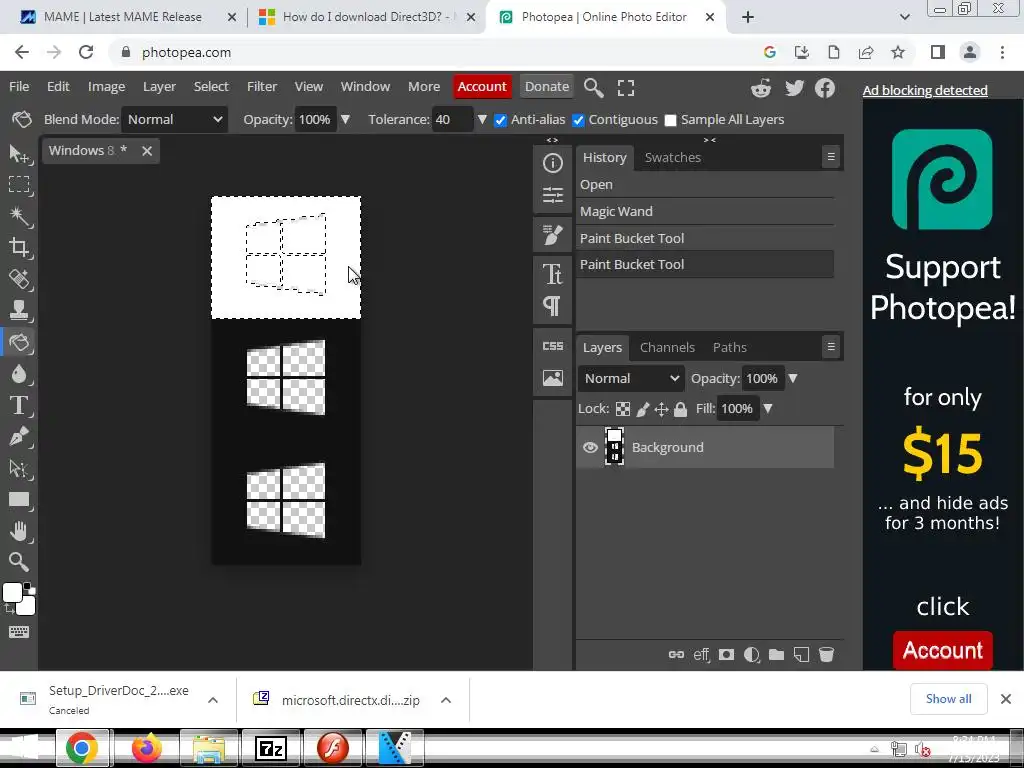Select the Blur droplet tool
The height and width of the screenshot is (768, 1024).
tap(19, 374)
